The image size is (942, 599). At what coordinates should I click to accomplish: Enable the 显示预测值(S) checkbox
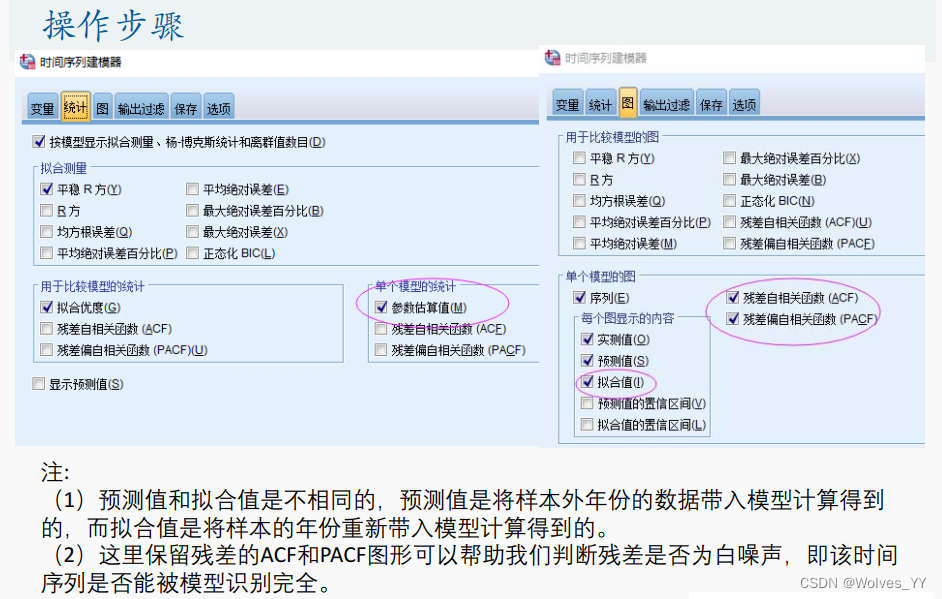click(x=39, y=384)
